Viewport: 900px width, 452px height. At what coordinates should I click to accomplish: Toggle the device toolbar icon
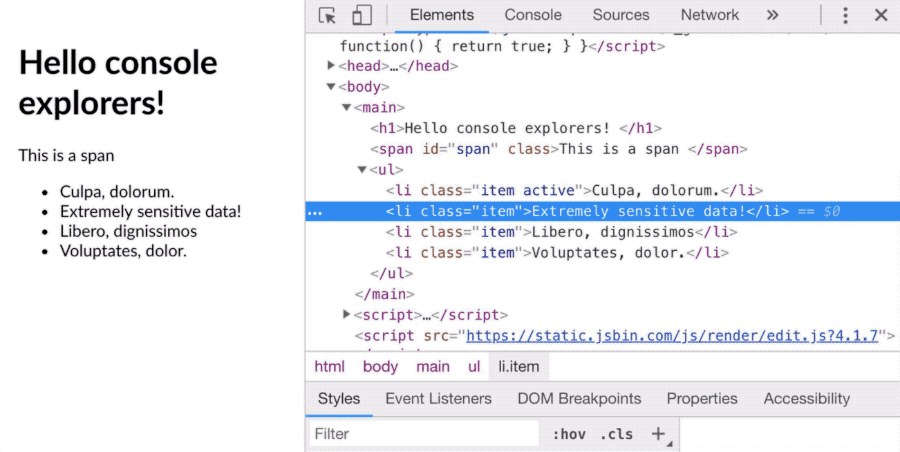[x=361, y=15]
